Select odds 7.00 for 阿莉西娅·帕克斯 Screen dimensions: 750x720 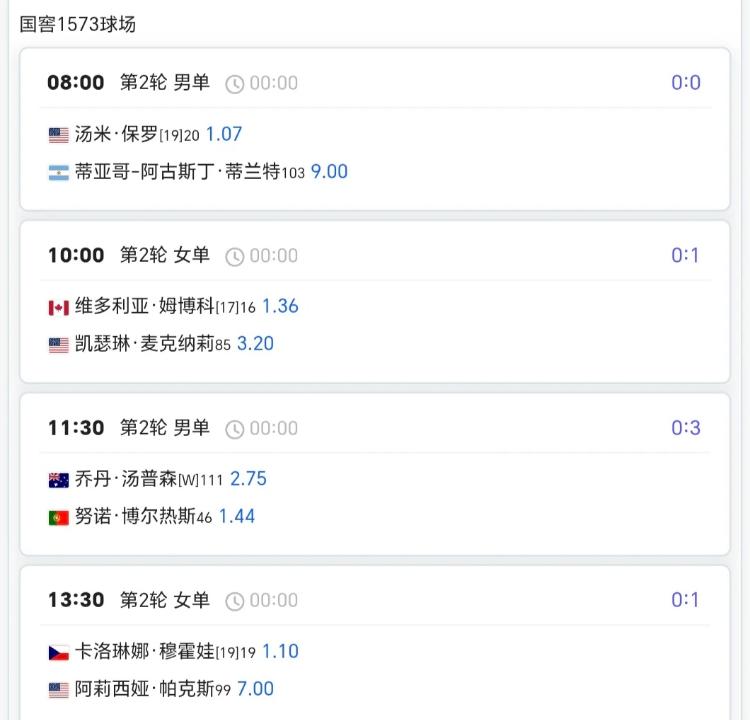click(x=255, y=689)
